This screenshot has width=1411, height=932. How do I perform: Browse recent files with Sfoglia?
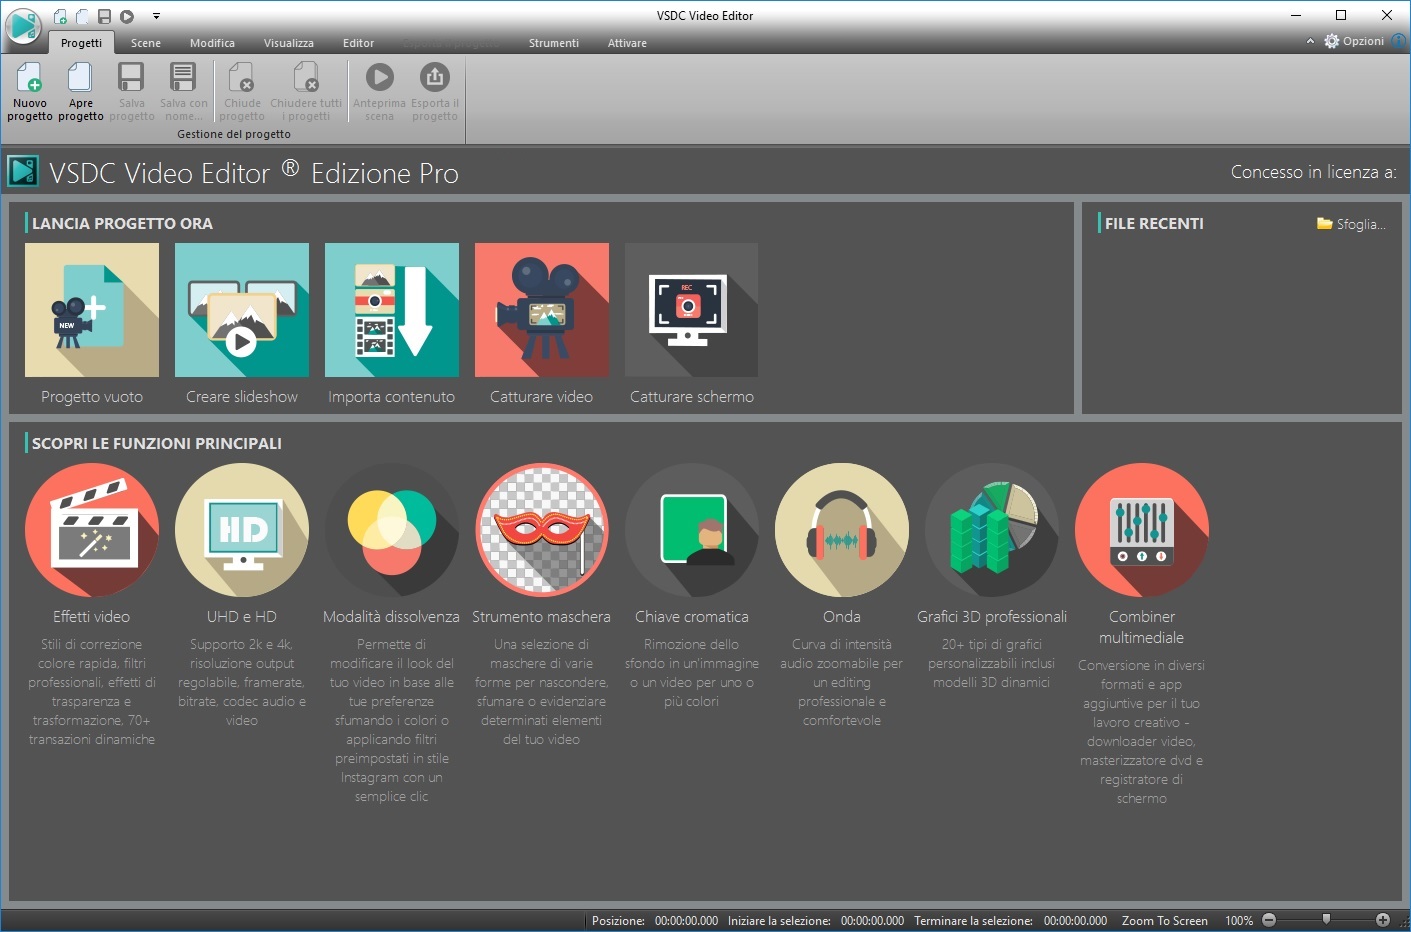tap(1351, 224)
